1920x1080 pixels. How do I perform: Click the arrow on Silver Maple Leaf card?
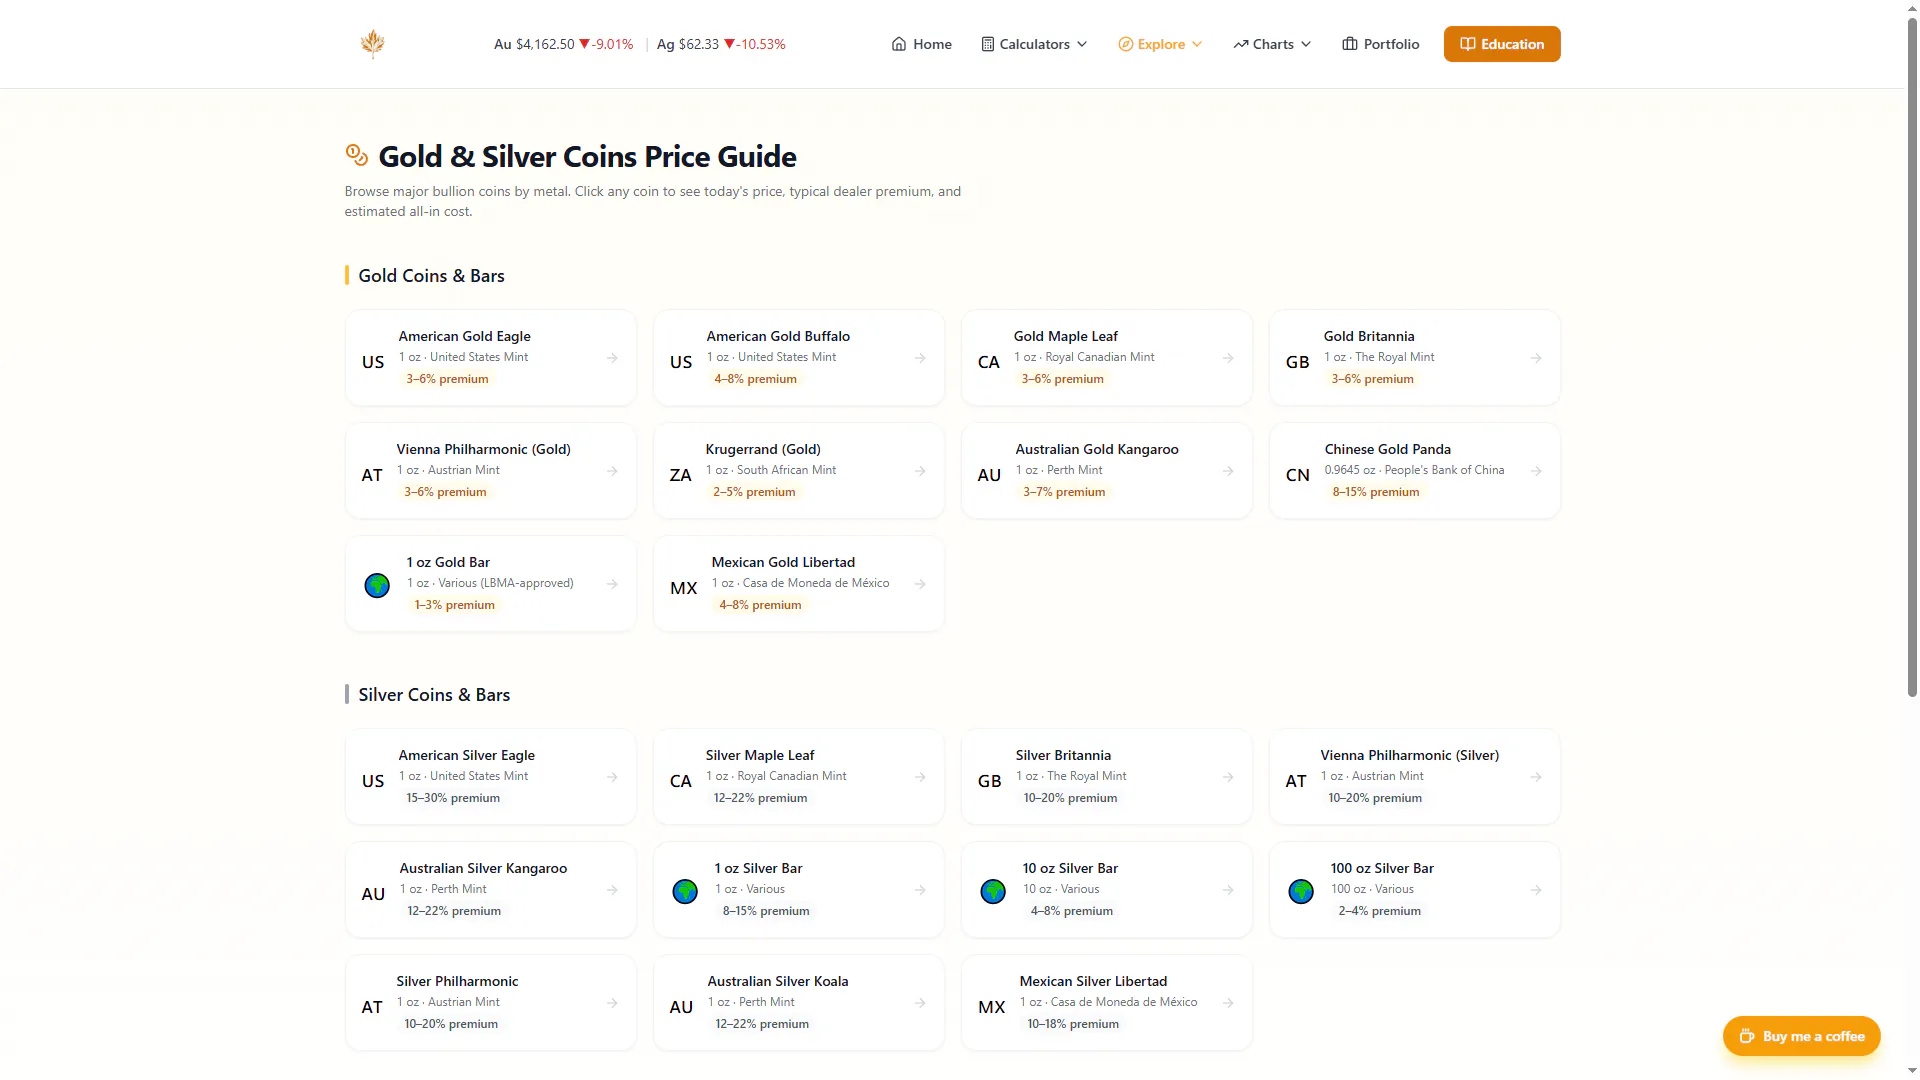point(920,777)
